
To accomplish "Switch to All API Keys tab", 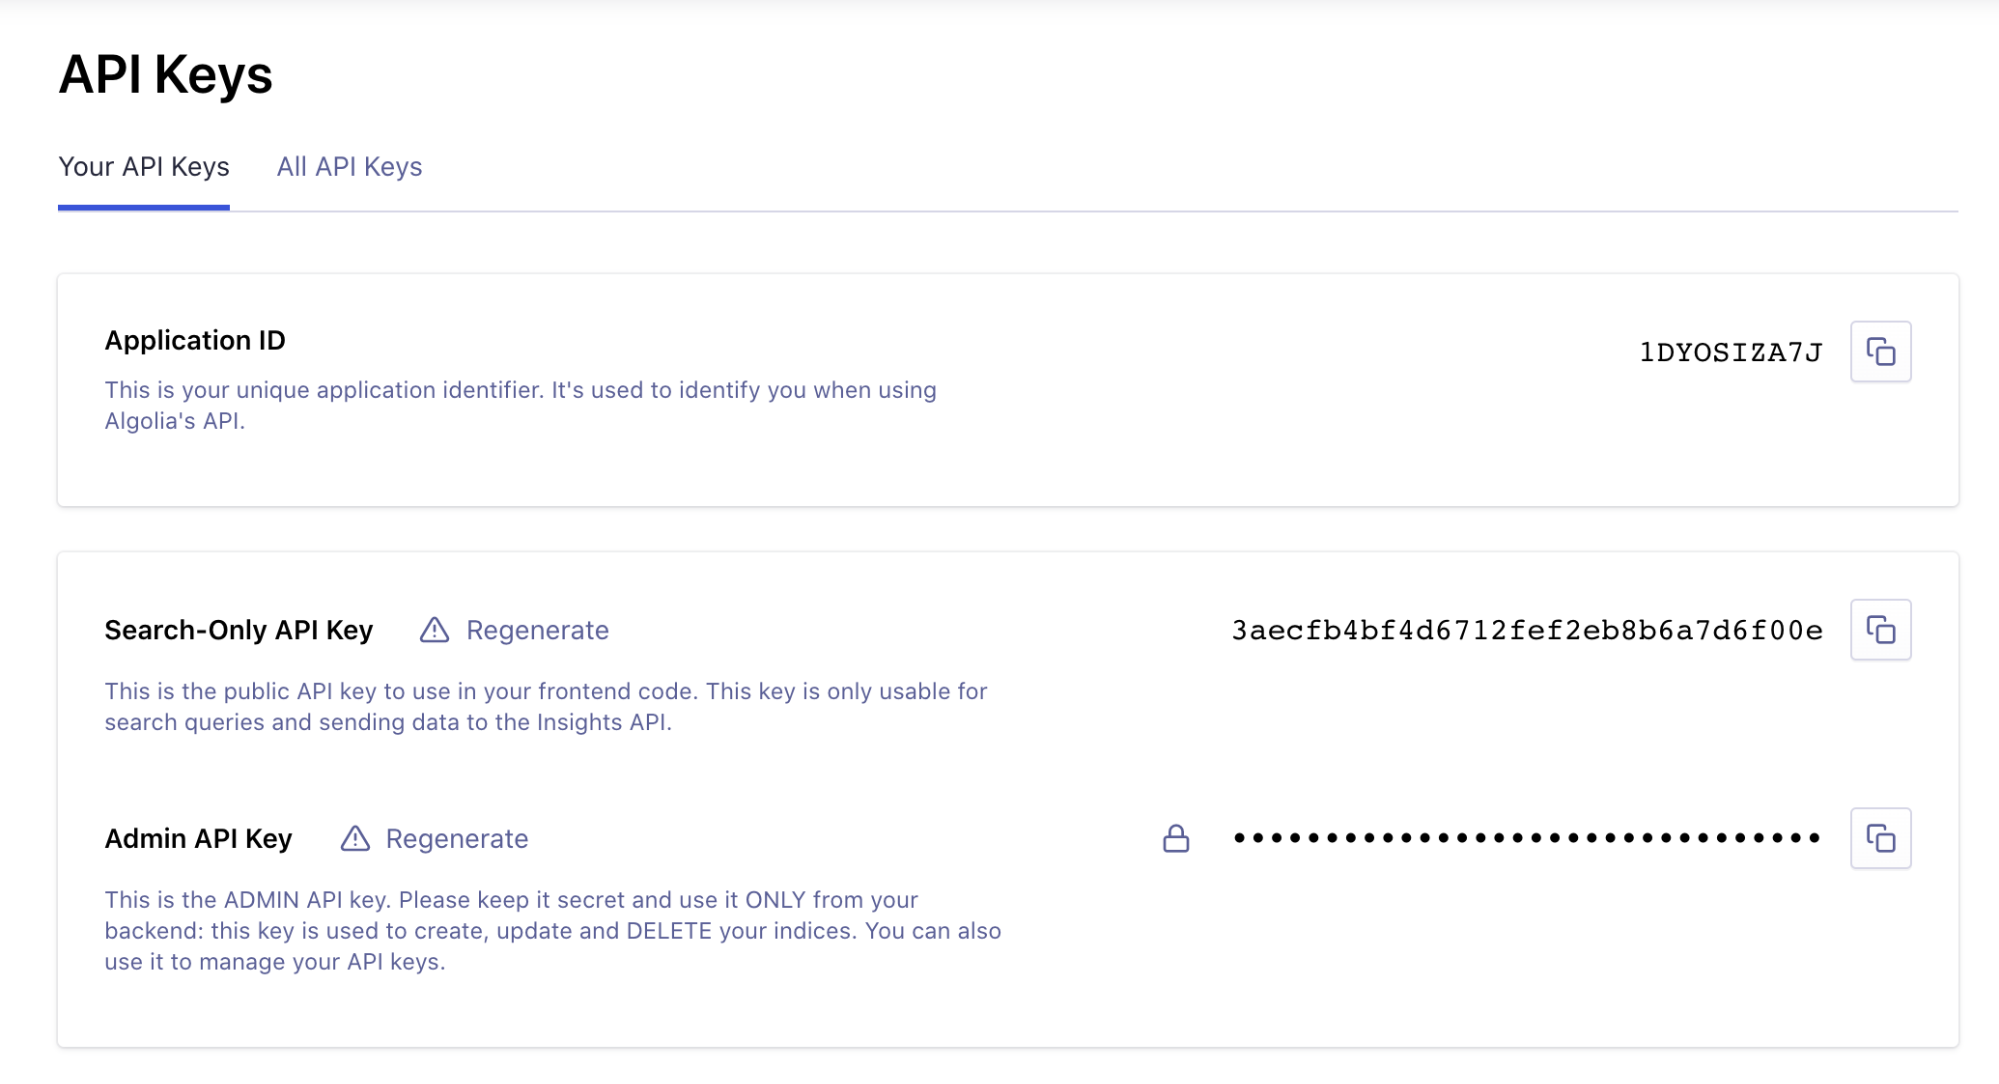I will tap(349, 167).
